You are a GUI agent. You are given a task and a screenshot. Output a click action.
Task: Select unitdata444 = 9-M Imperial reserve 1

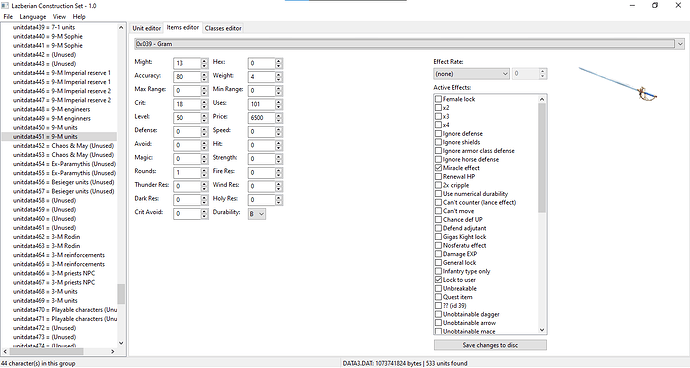[62, 73]
